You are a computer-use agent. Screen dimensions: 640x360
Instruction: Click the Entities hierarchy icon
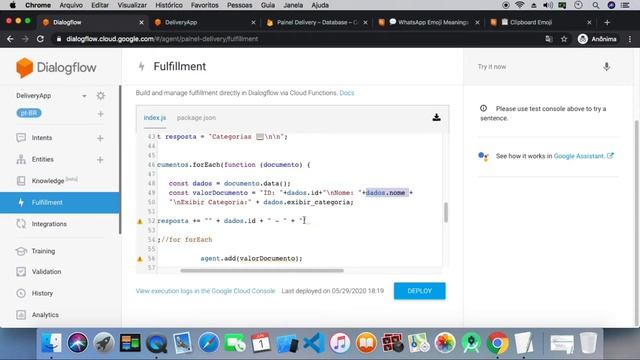pyautogui.click(x=21, y=159)
